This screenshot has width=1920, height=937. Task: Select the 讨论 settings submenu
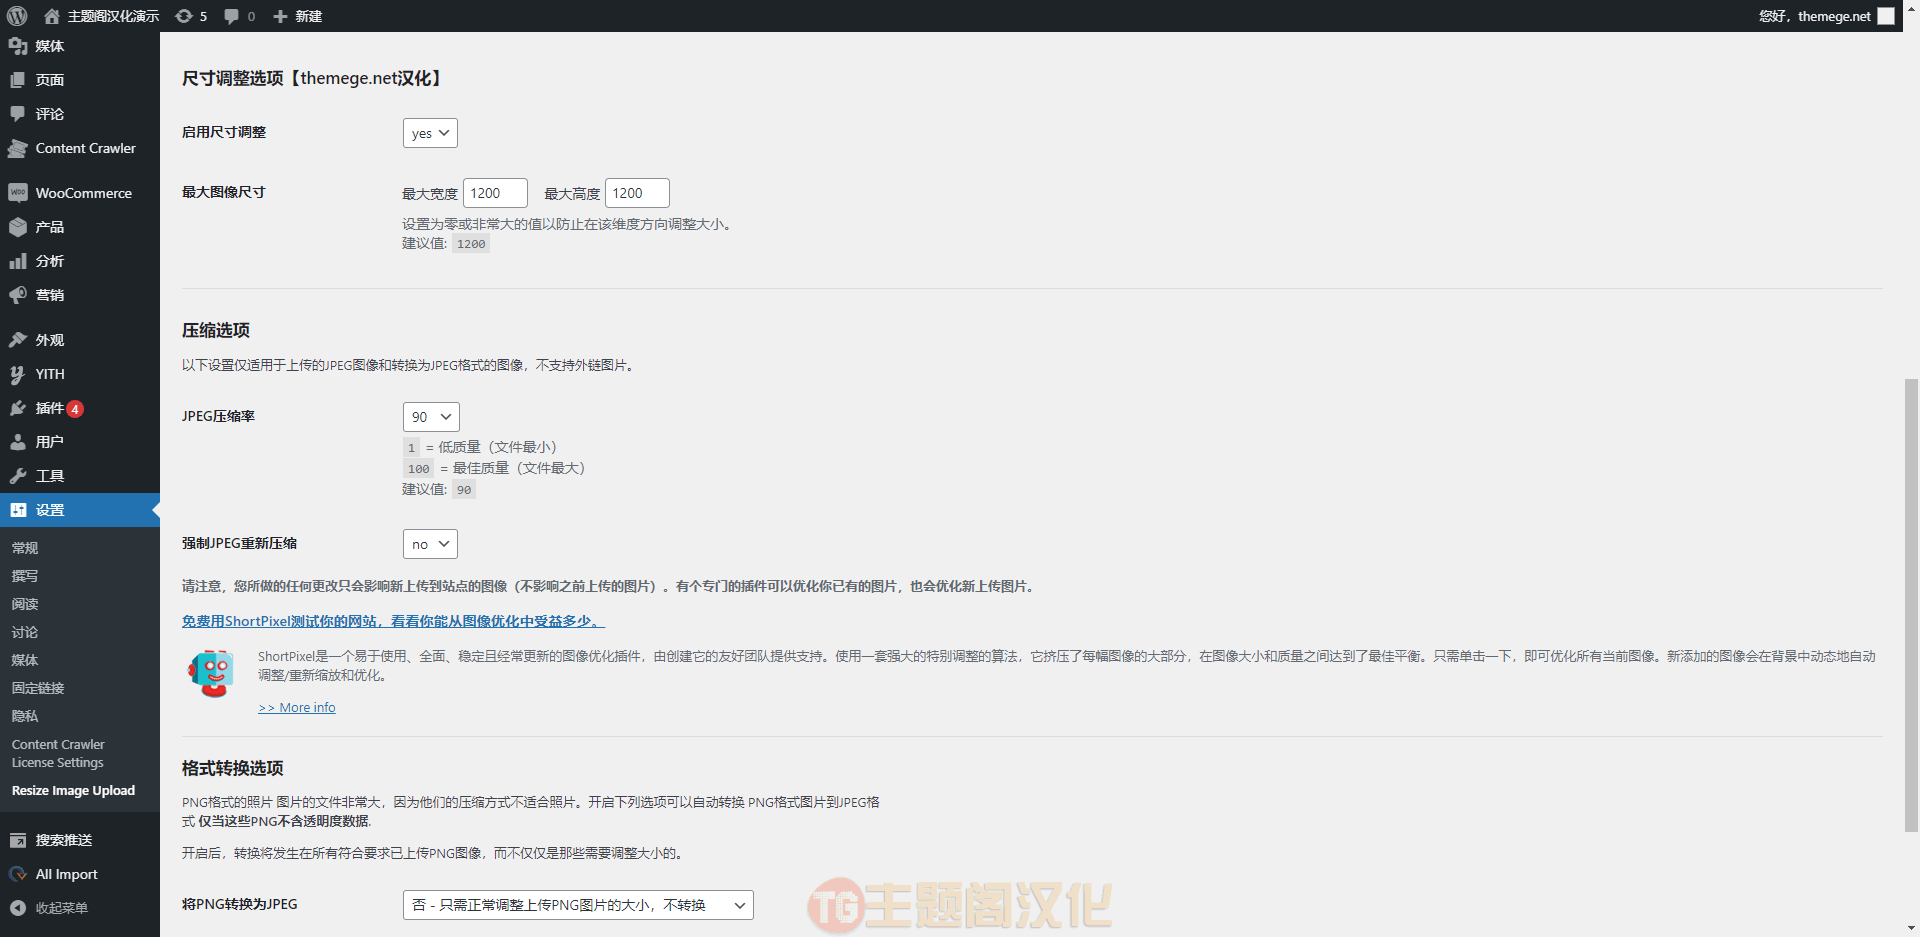(x=25, y=632)
